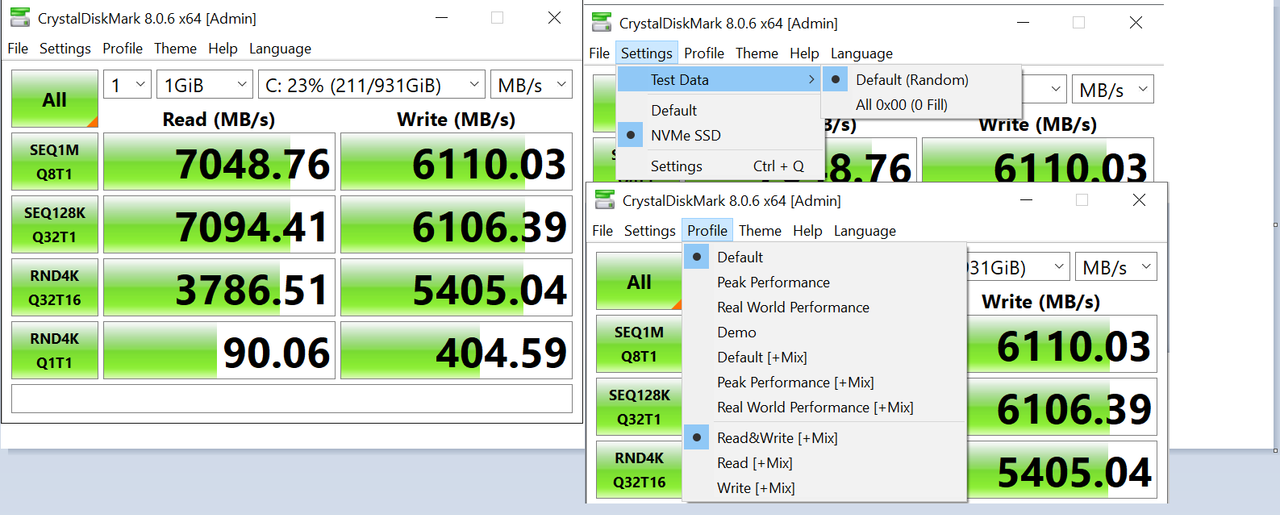Click Write (MB/s) header in left window
Viewport: 1280px width, 515px height.
click(x=456, y=119)
